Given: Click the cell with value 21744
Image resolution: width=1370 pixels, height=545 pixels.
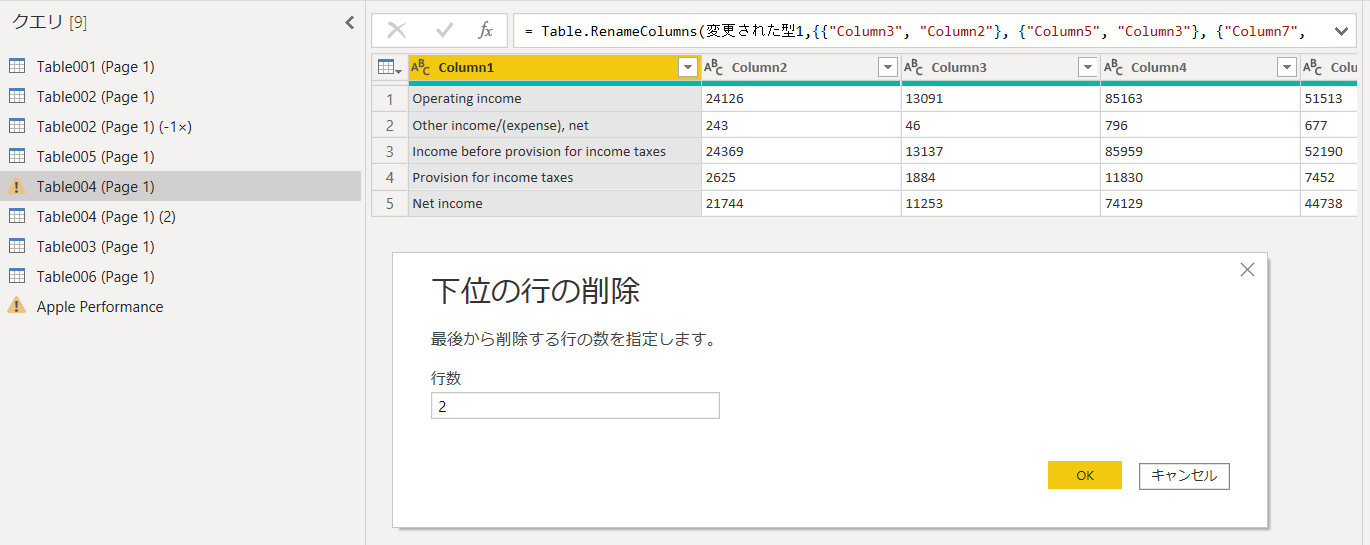Looking at the screenshot, I should tap(801, 203).
